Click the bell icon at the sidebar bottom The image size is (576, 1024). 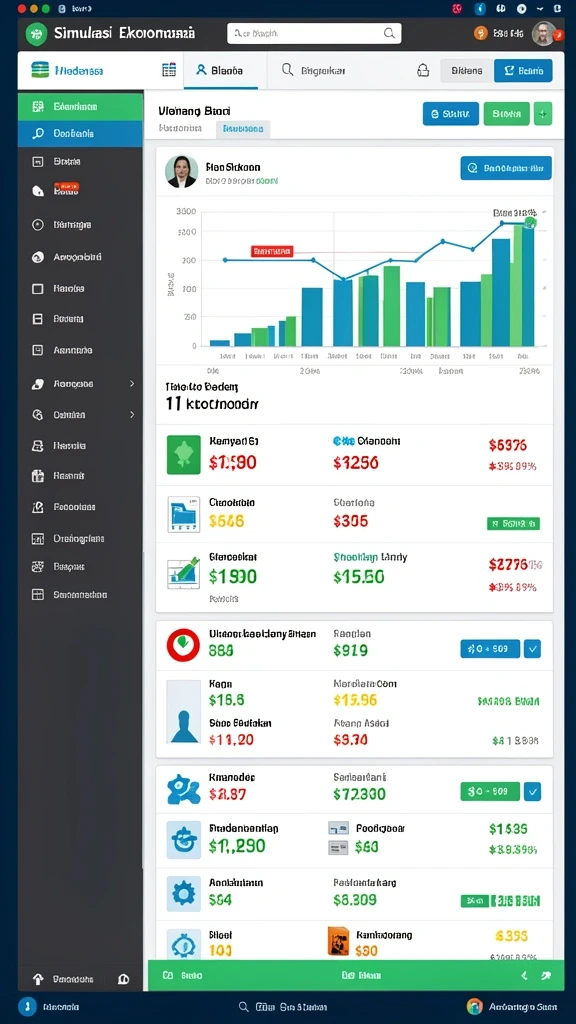(x=123, y=979)
